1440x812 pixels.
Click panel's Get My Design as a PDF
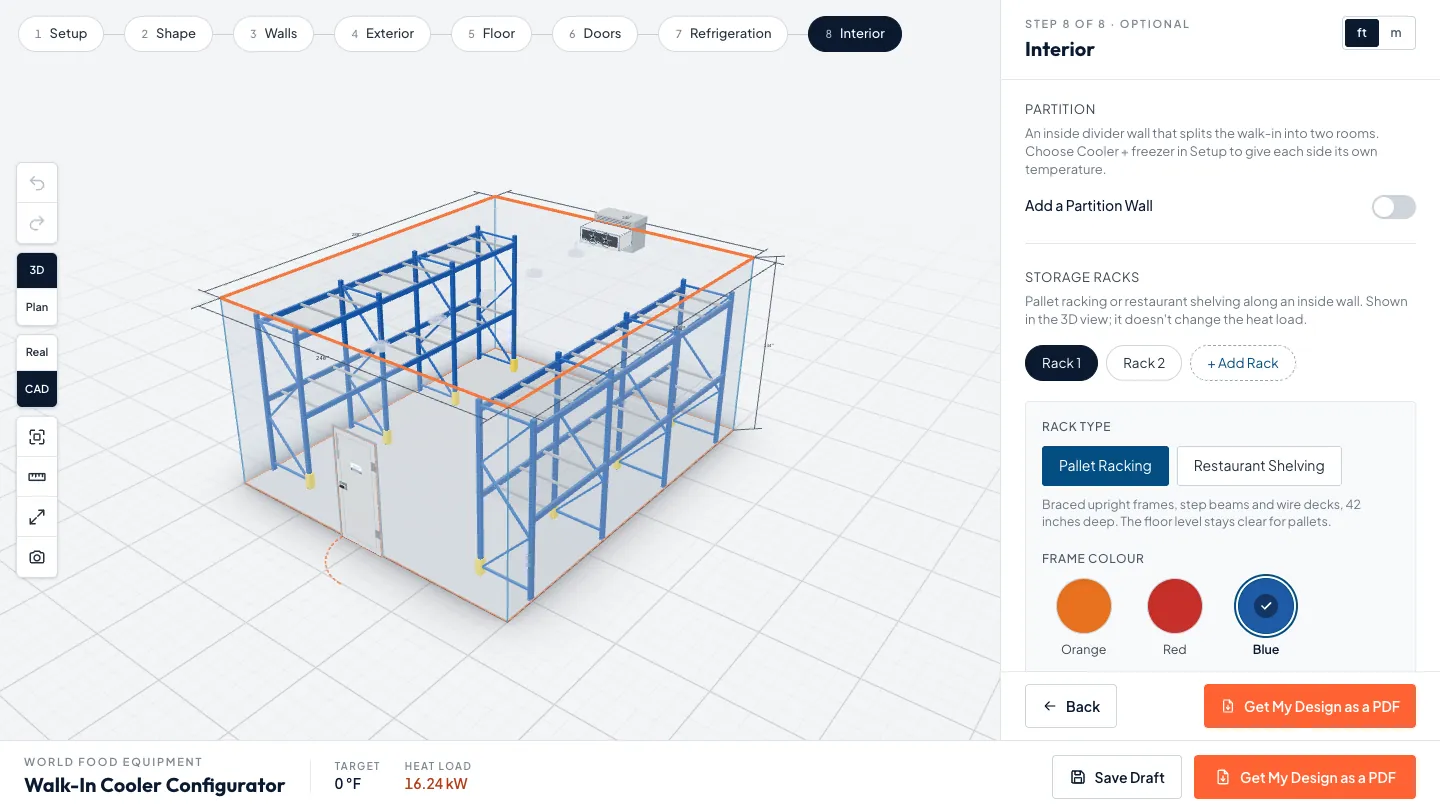point(1310,706)
